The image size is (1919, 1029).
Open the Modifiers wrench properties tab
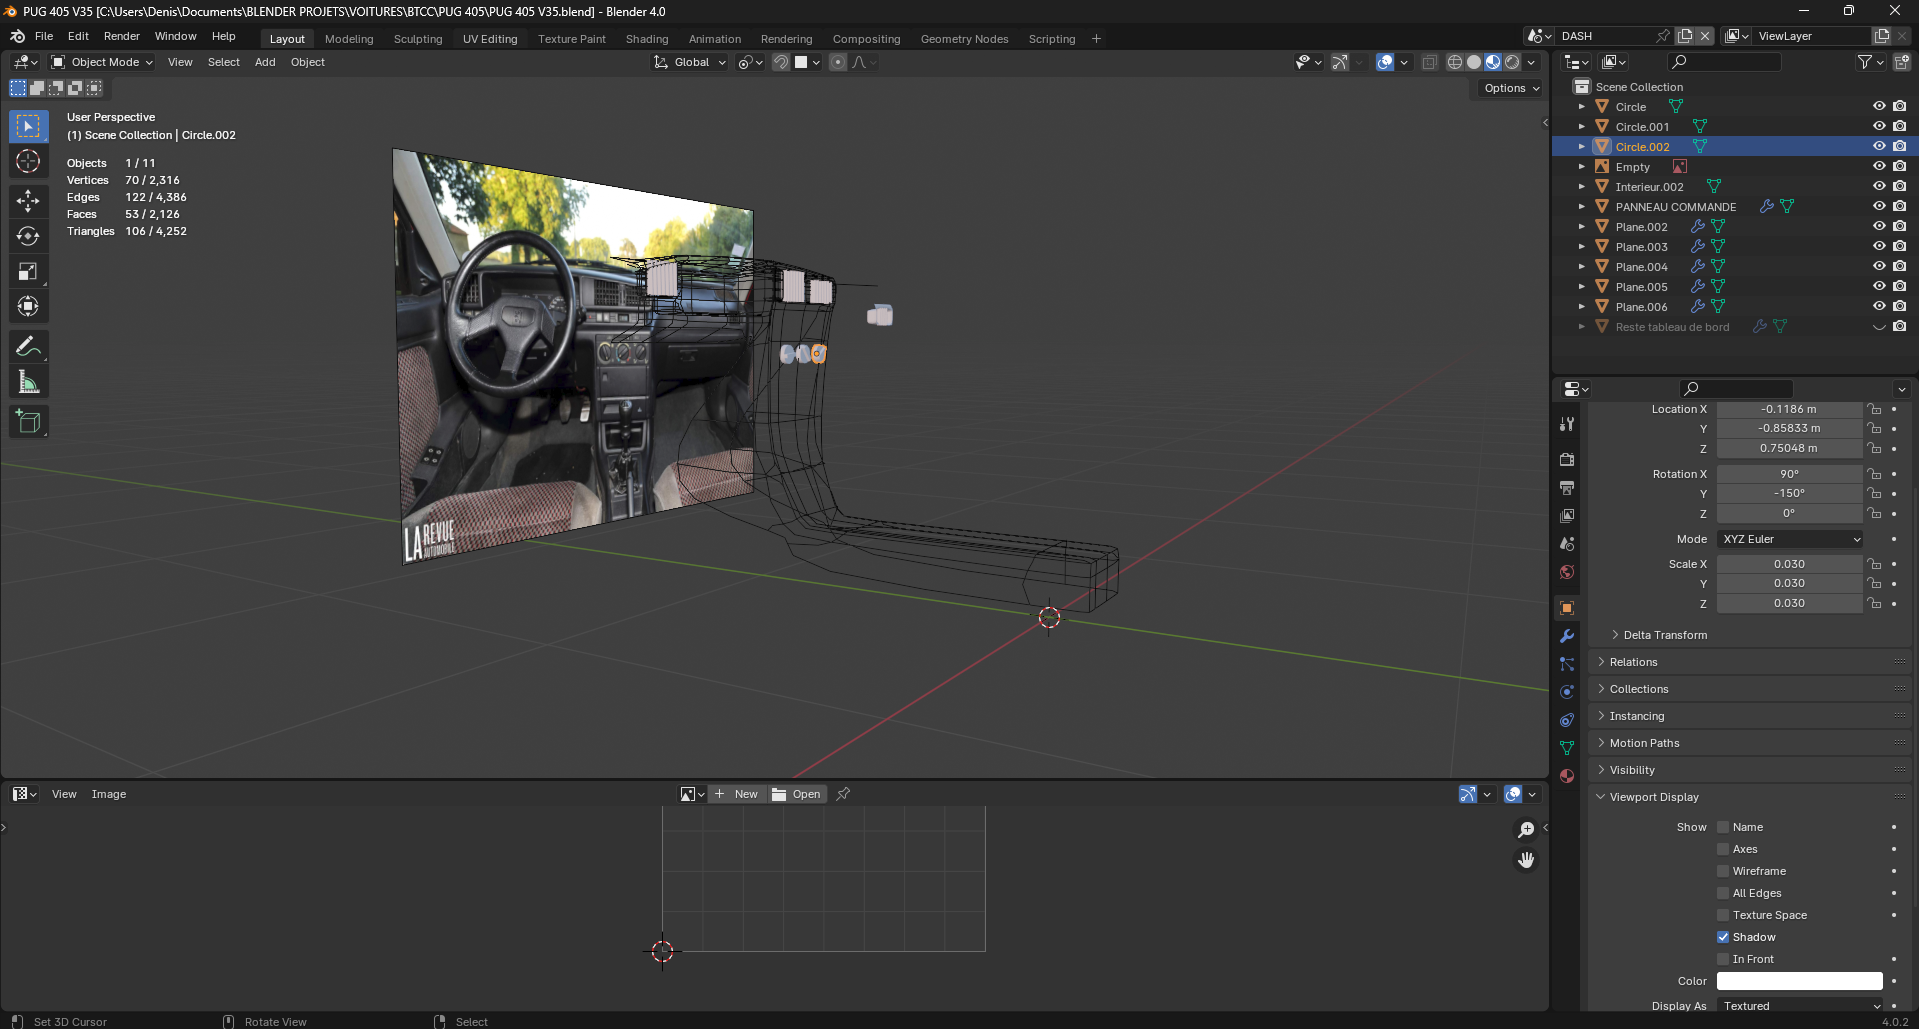click(x=1567, y=636)
